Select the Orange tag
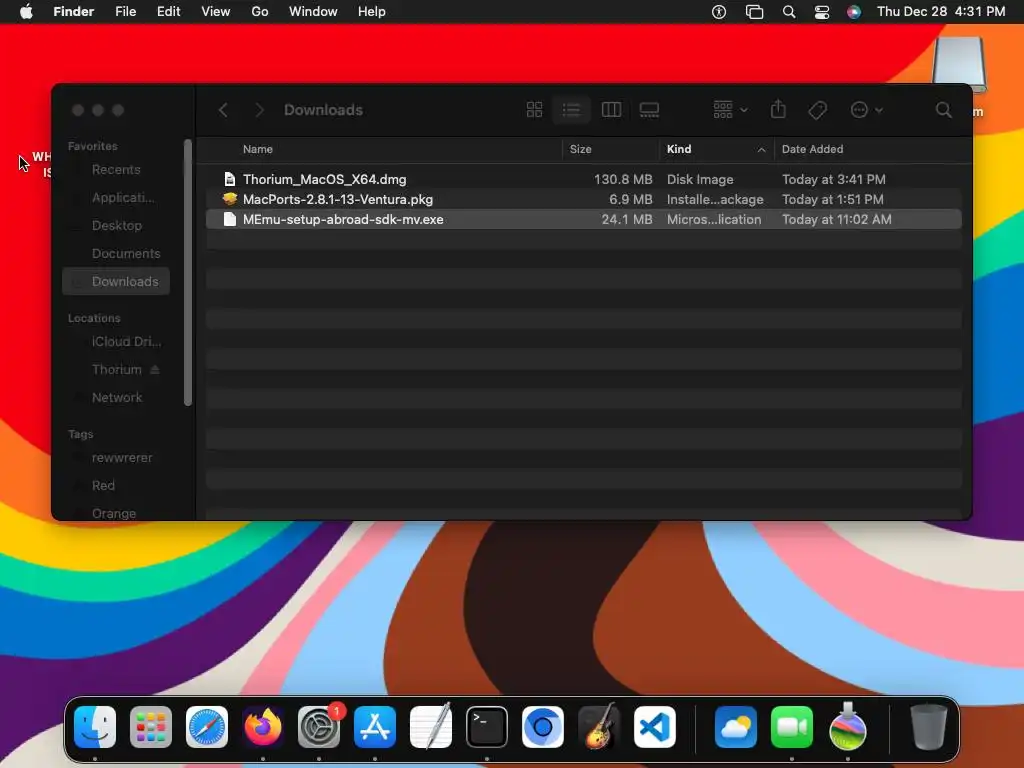The image size is (1024, 768). 116,513
